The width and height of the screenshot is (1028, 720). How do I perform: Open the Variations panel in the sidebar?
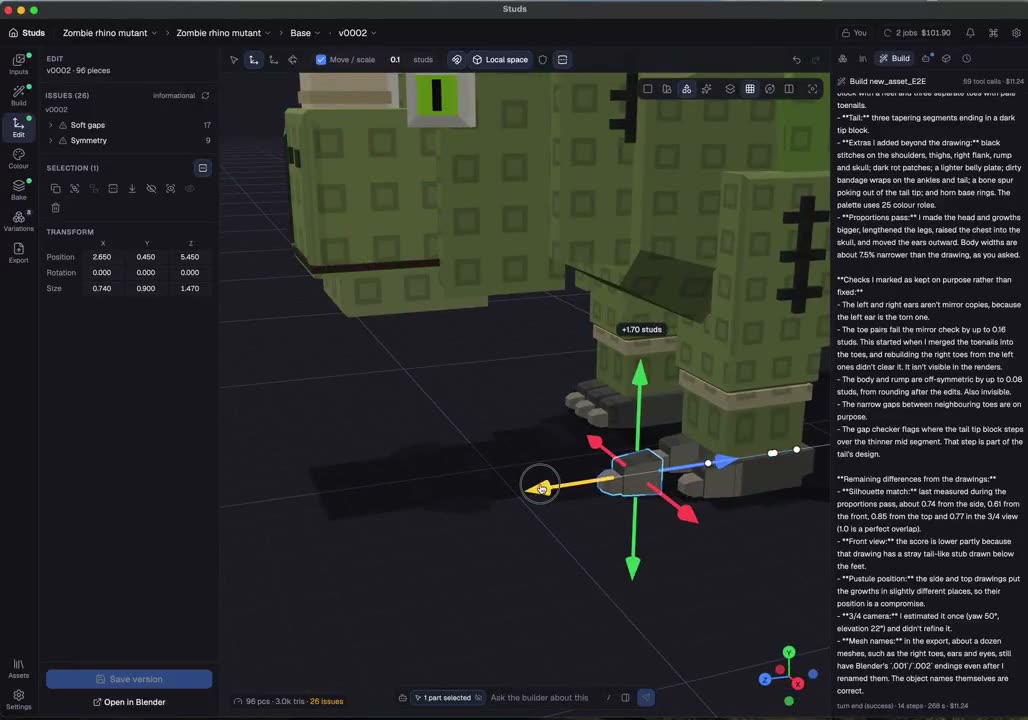click(x=18, y=222)
